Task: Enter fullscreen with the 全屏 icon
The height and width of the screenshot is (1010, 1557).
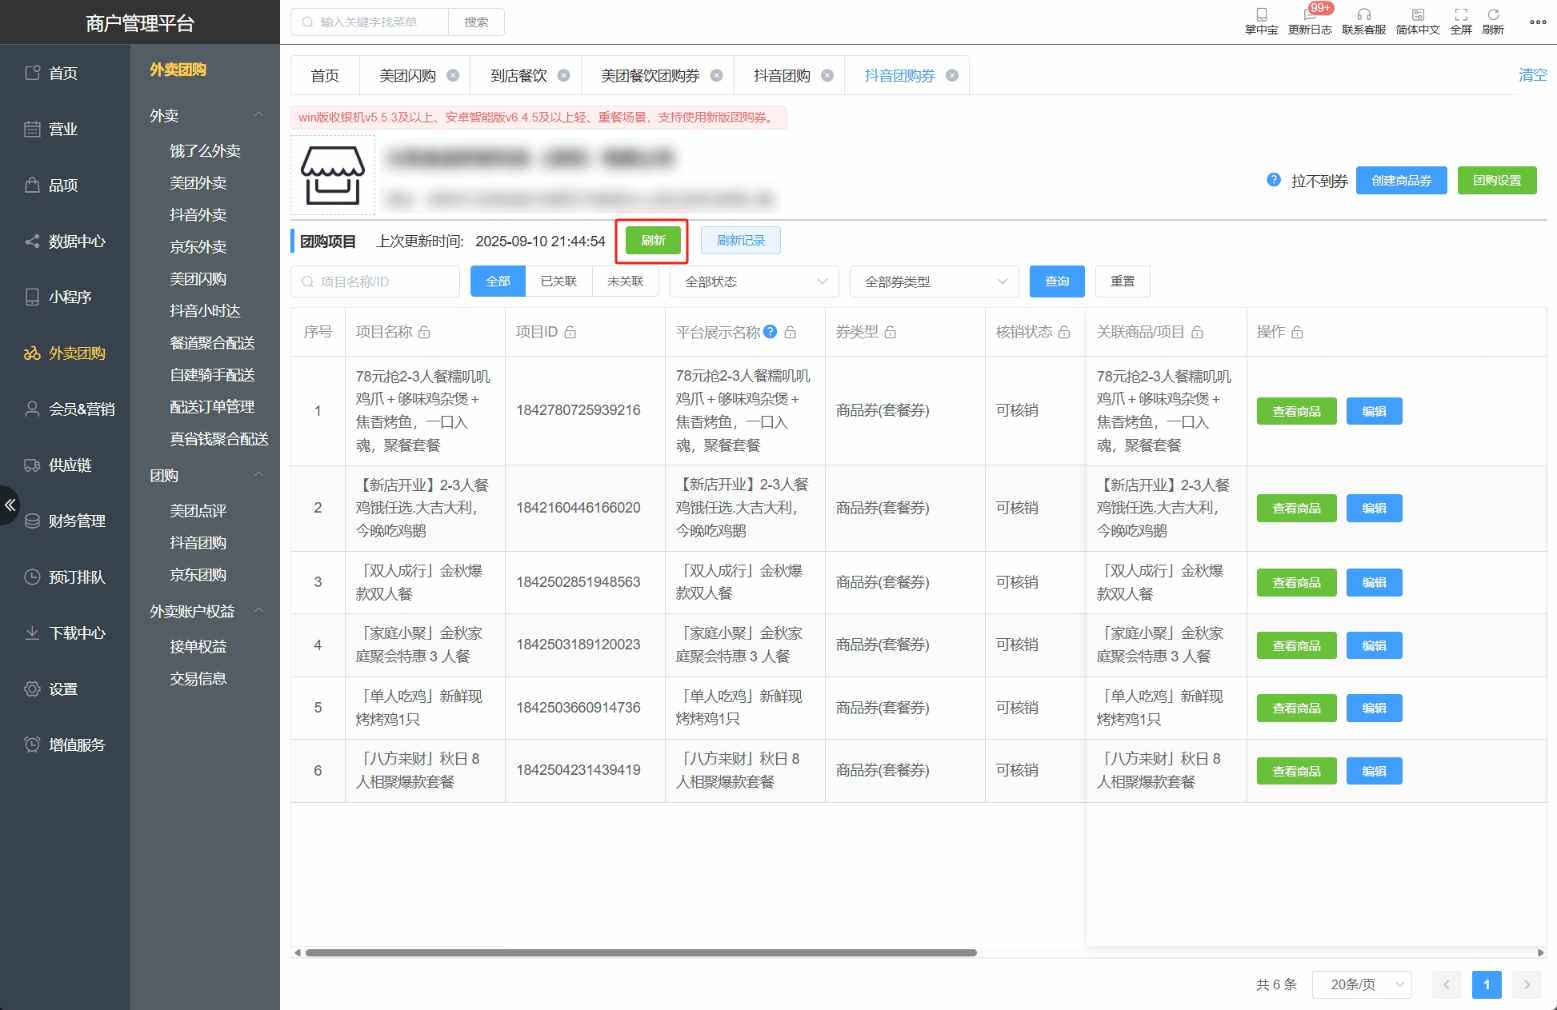Action: [1461, 21]
